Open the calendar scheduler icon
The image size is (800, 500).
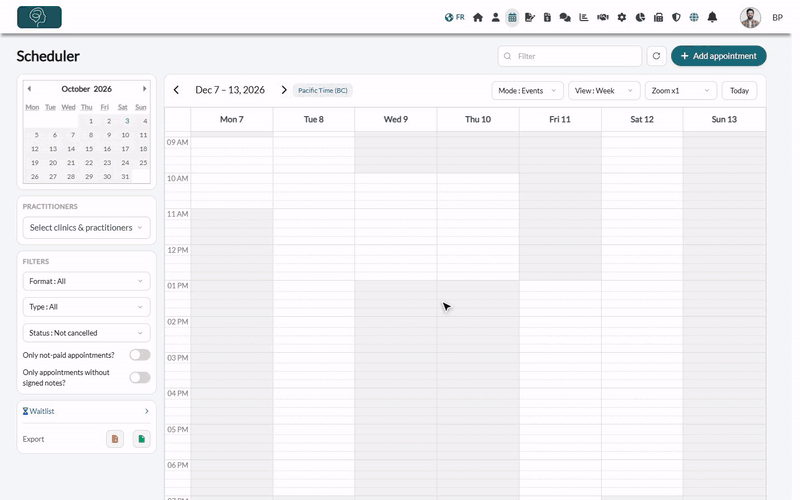click(x=512, y=17)
